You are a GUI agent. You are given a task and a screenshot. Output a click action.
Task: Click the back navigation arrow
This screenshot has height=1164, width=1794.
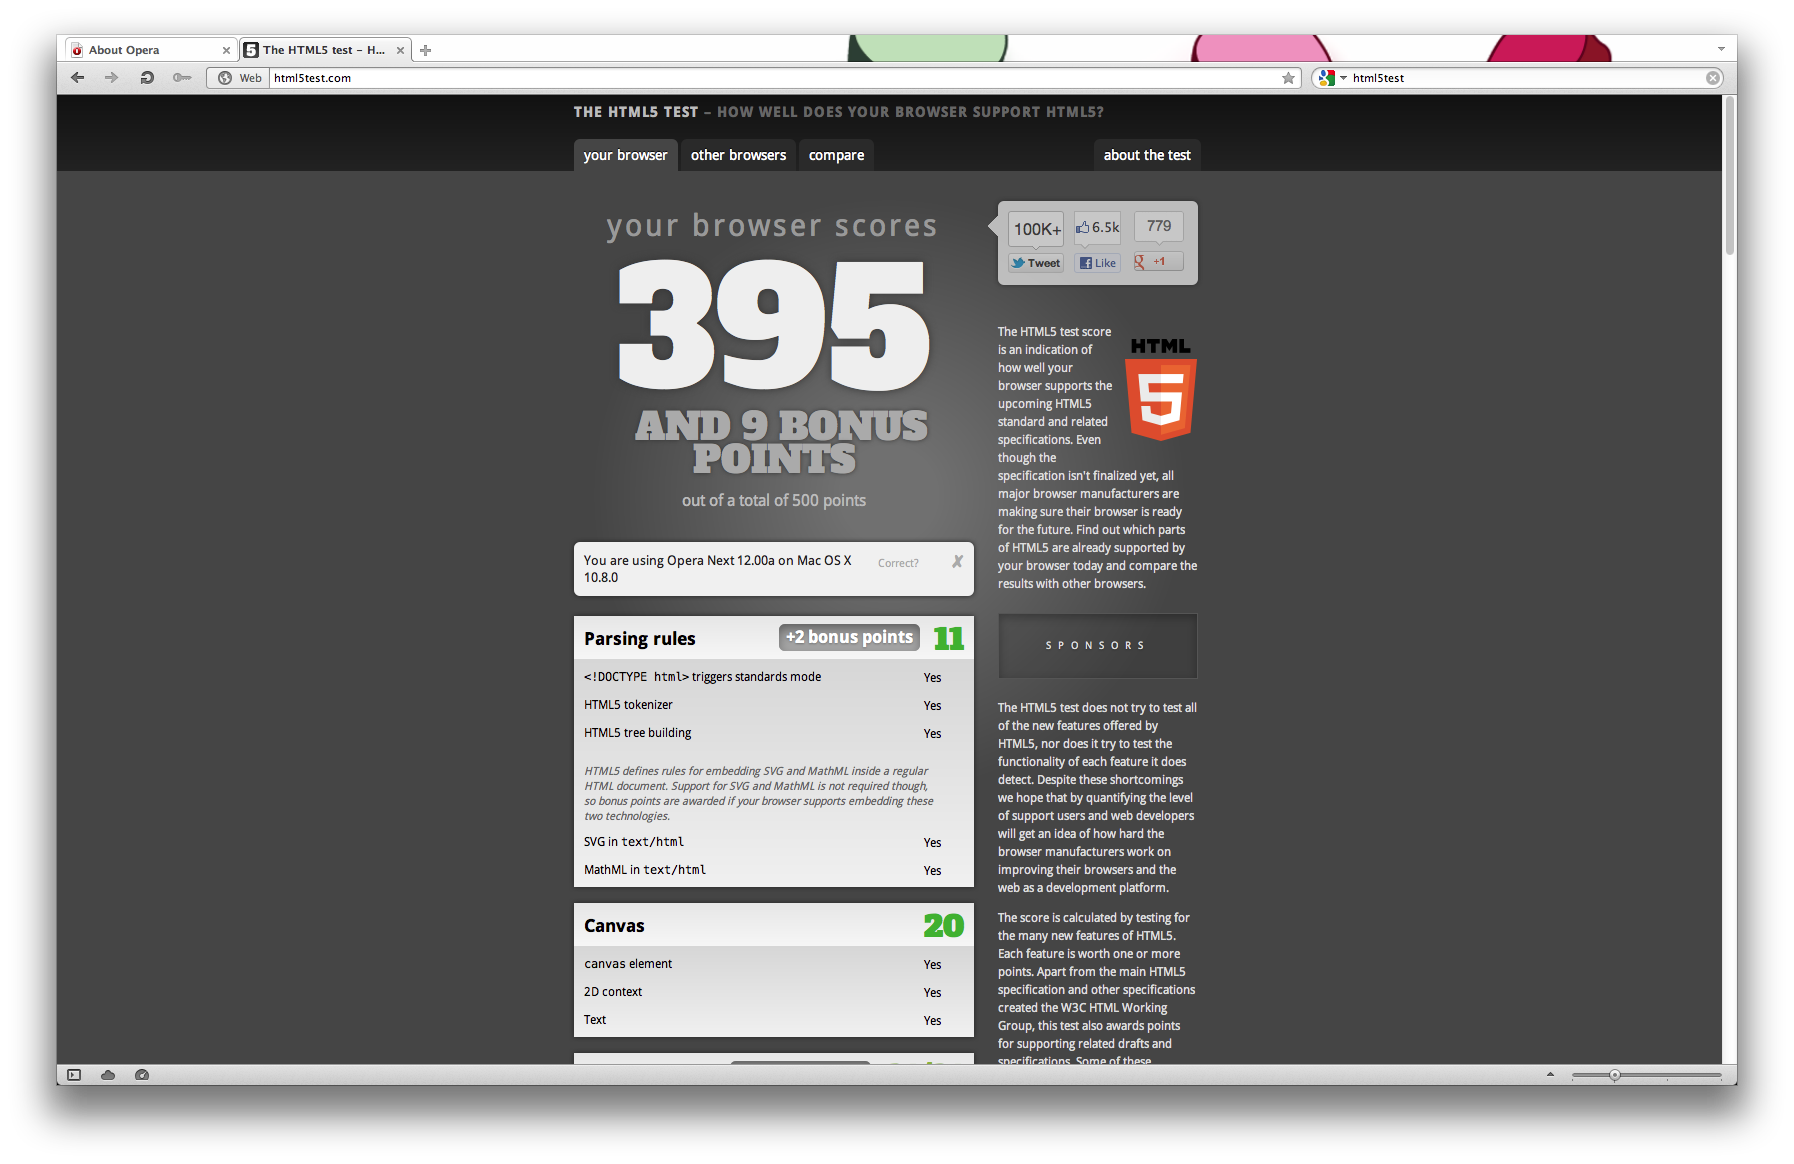click(78, 78)
